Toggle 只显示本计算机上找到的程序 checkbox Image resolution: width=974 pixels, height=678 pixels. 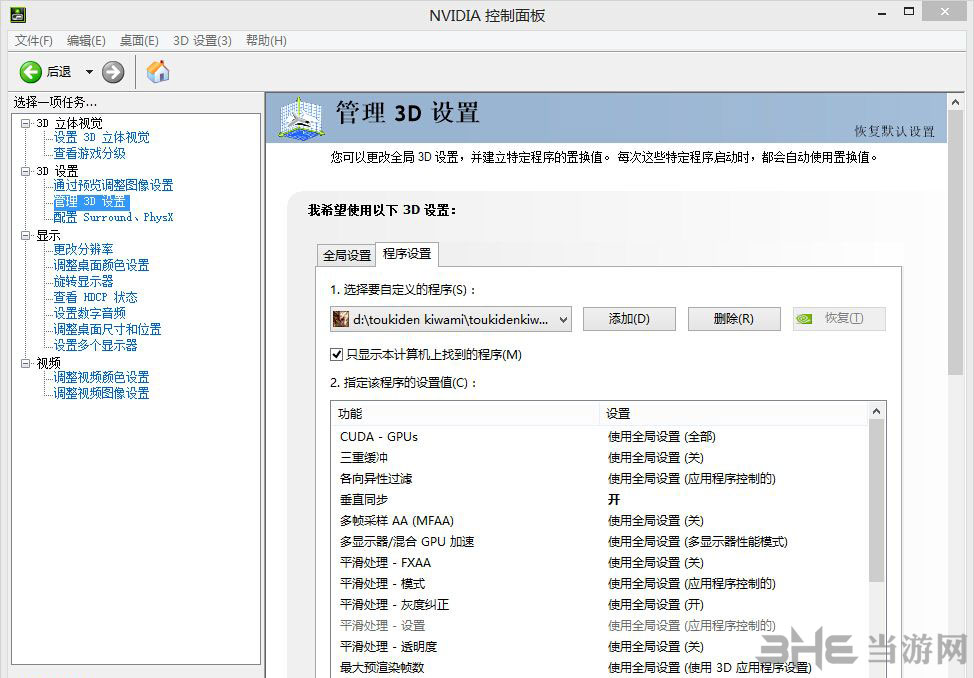pyautogui.click(x=336, y=355)
